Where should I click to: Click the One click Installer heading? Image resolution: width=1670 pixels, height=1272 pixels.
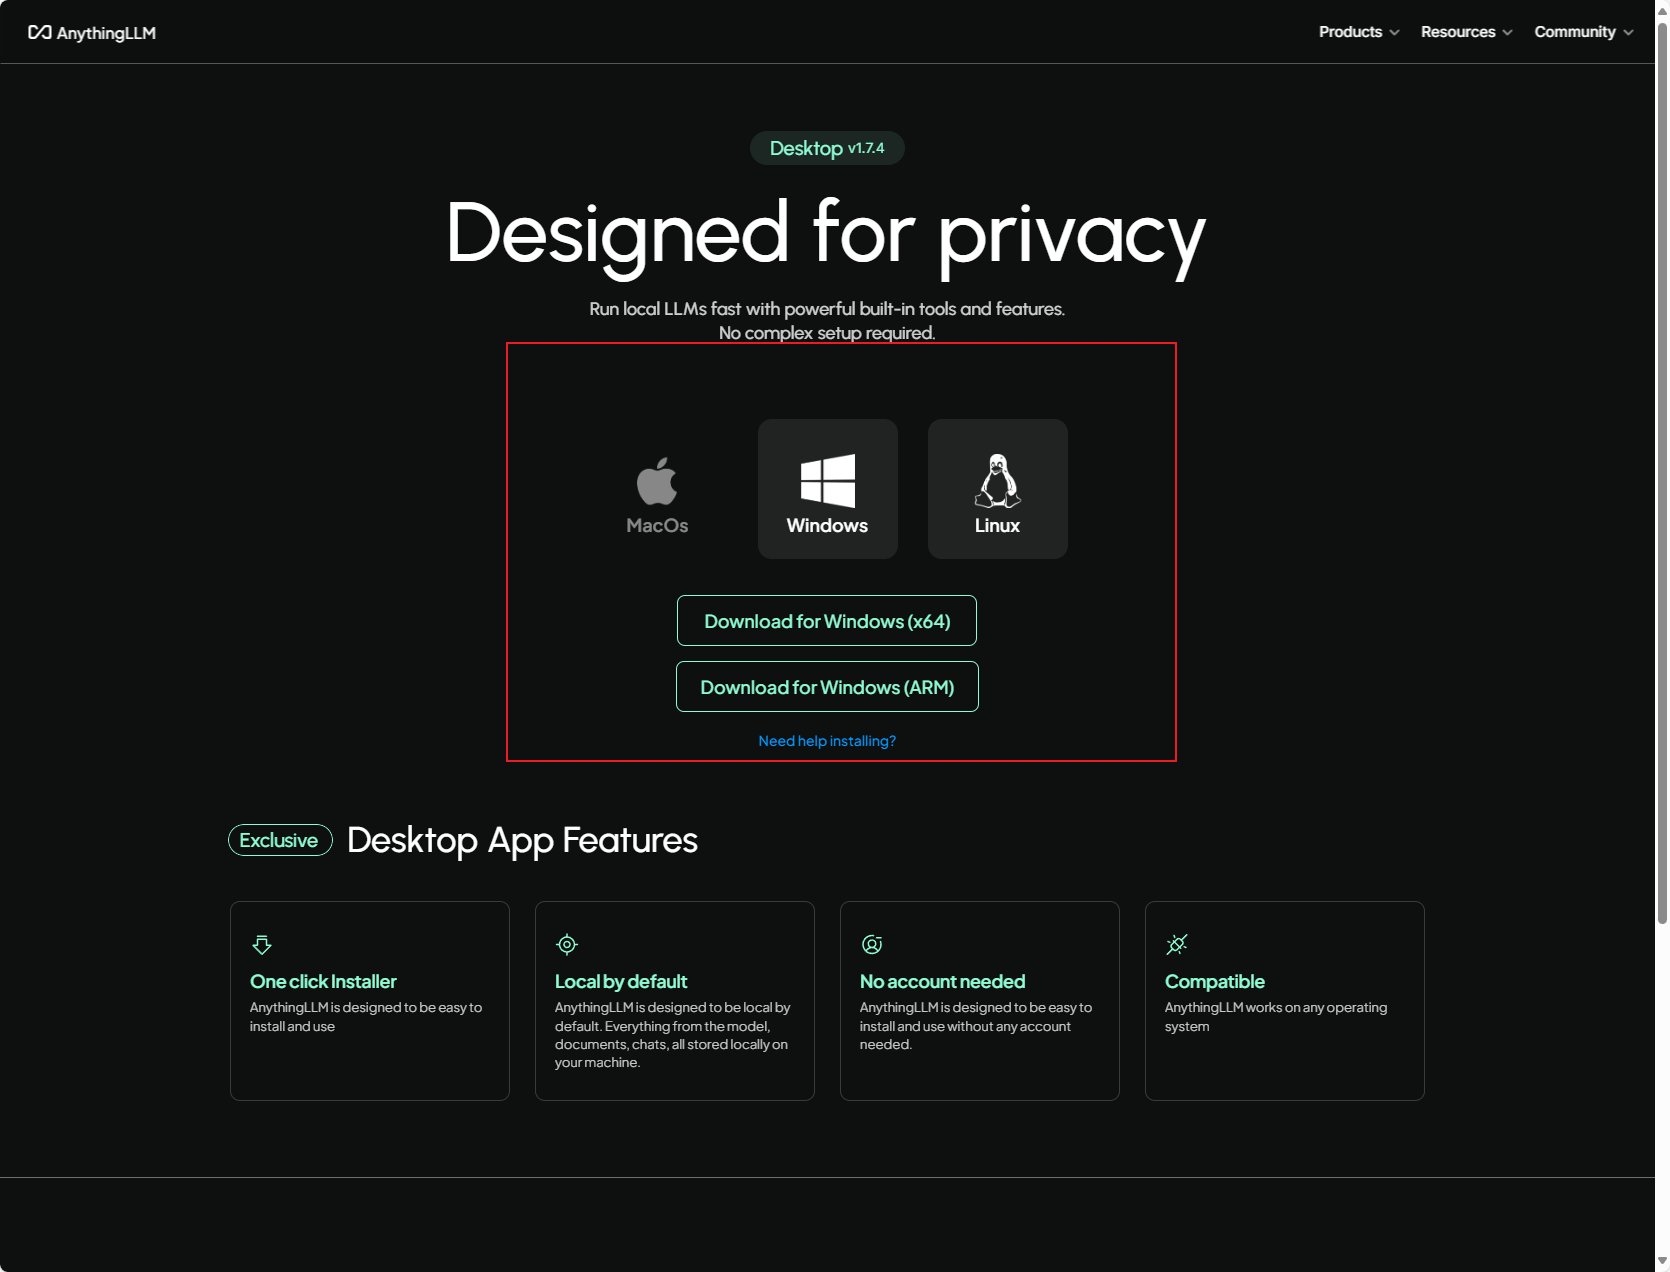click(x=323, y=982)
